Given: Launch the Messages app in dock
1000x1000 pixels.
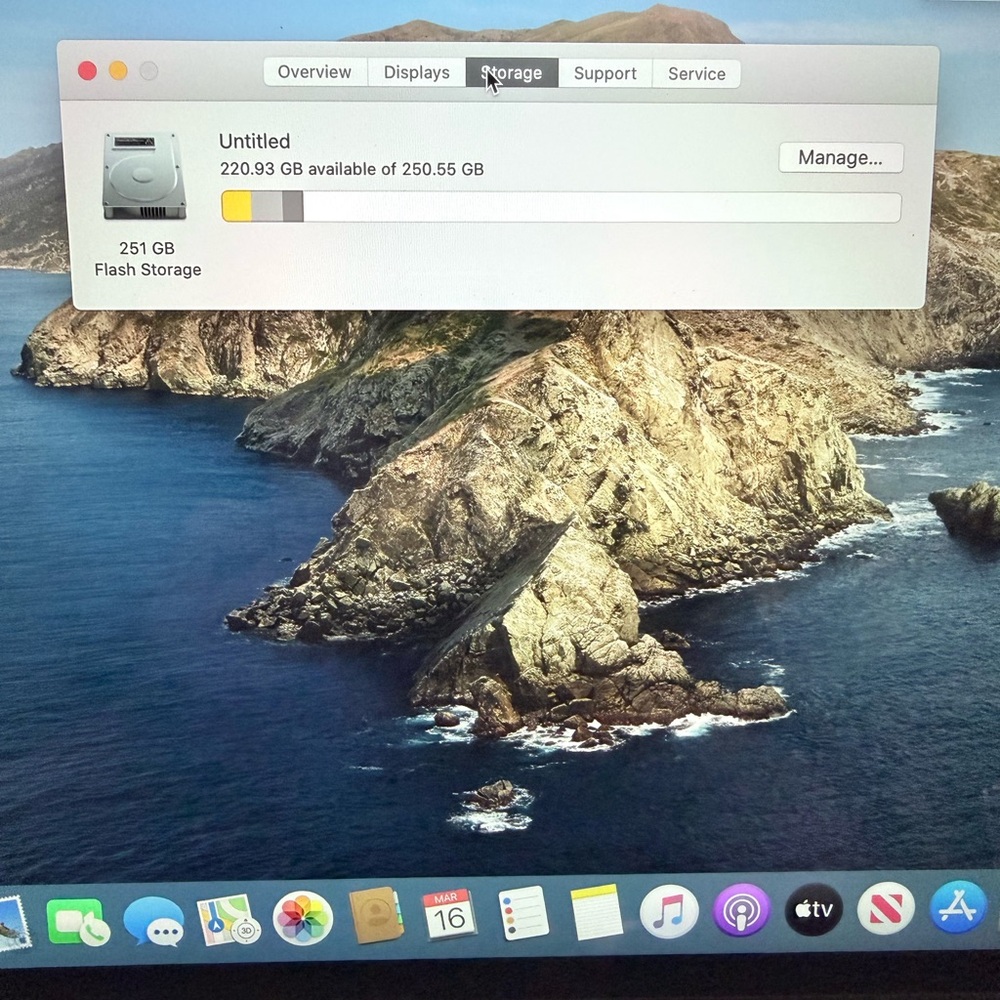Looking at the screenshot, I should tap(153, 921).
